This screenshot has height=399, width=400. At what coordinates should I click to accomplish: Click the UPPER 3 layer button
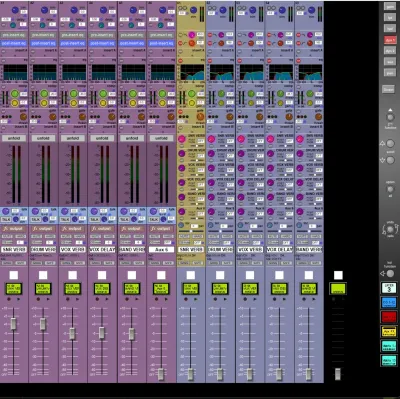[389, 288]
